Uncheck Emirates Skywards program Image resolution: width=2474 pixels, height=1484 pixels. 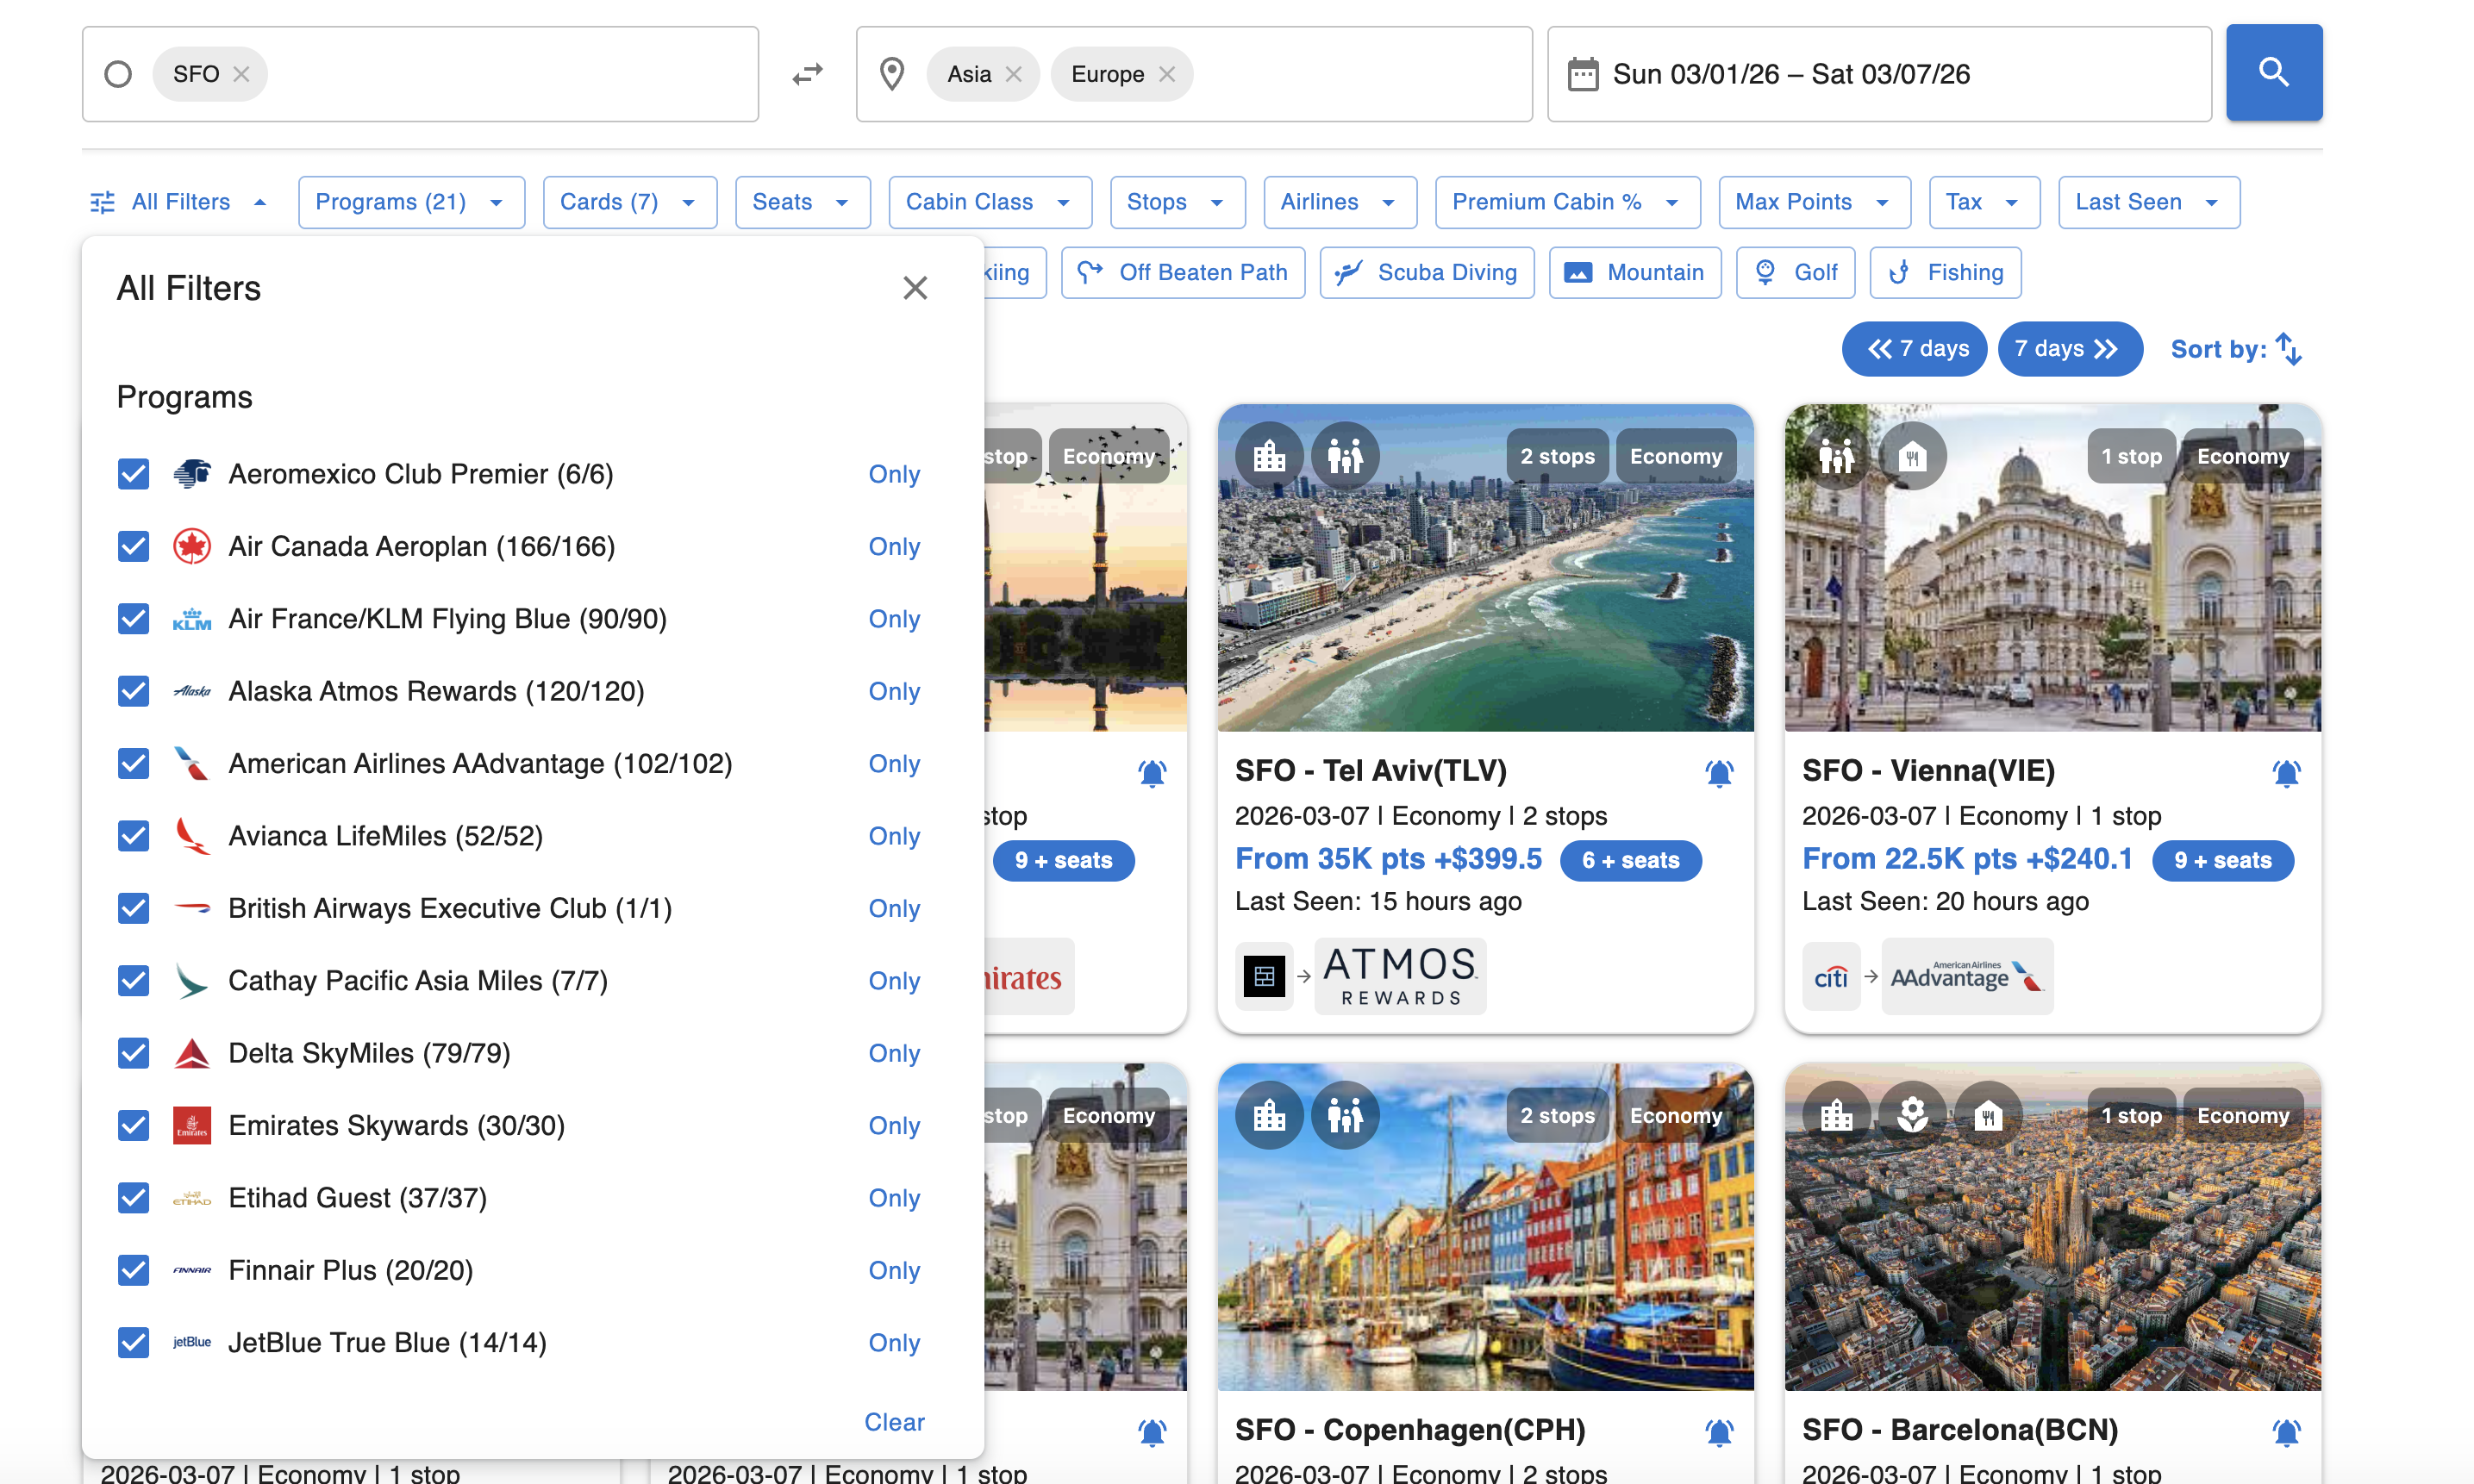(133, 1125)
